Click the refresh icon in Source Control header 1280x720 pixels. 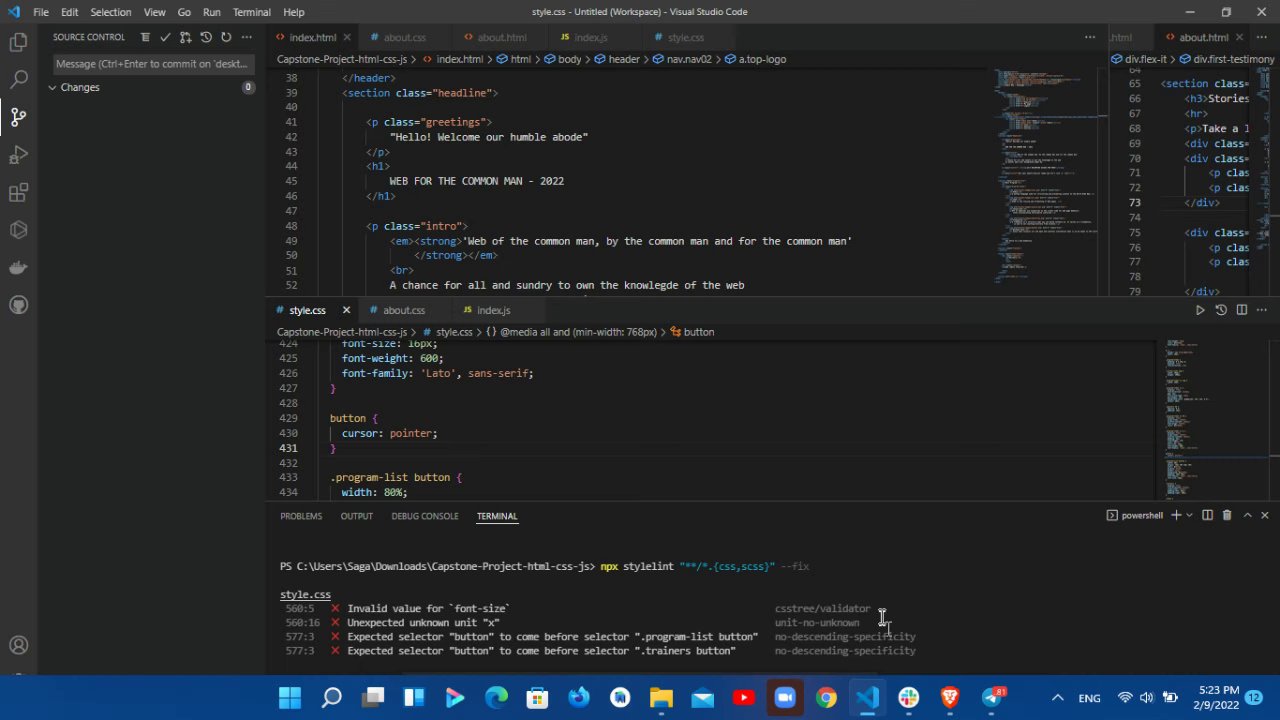pyautogui.click(x=226, y=37)
